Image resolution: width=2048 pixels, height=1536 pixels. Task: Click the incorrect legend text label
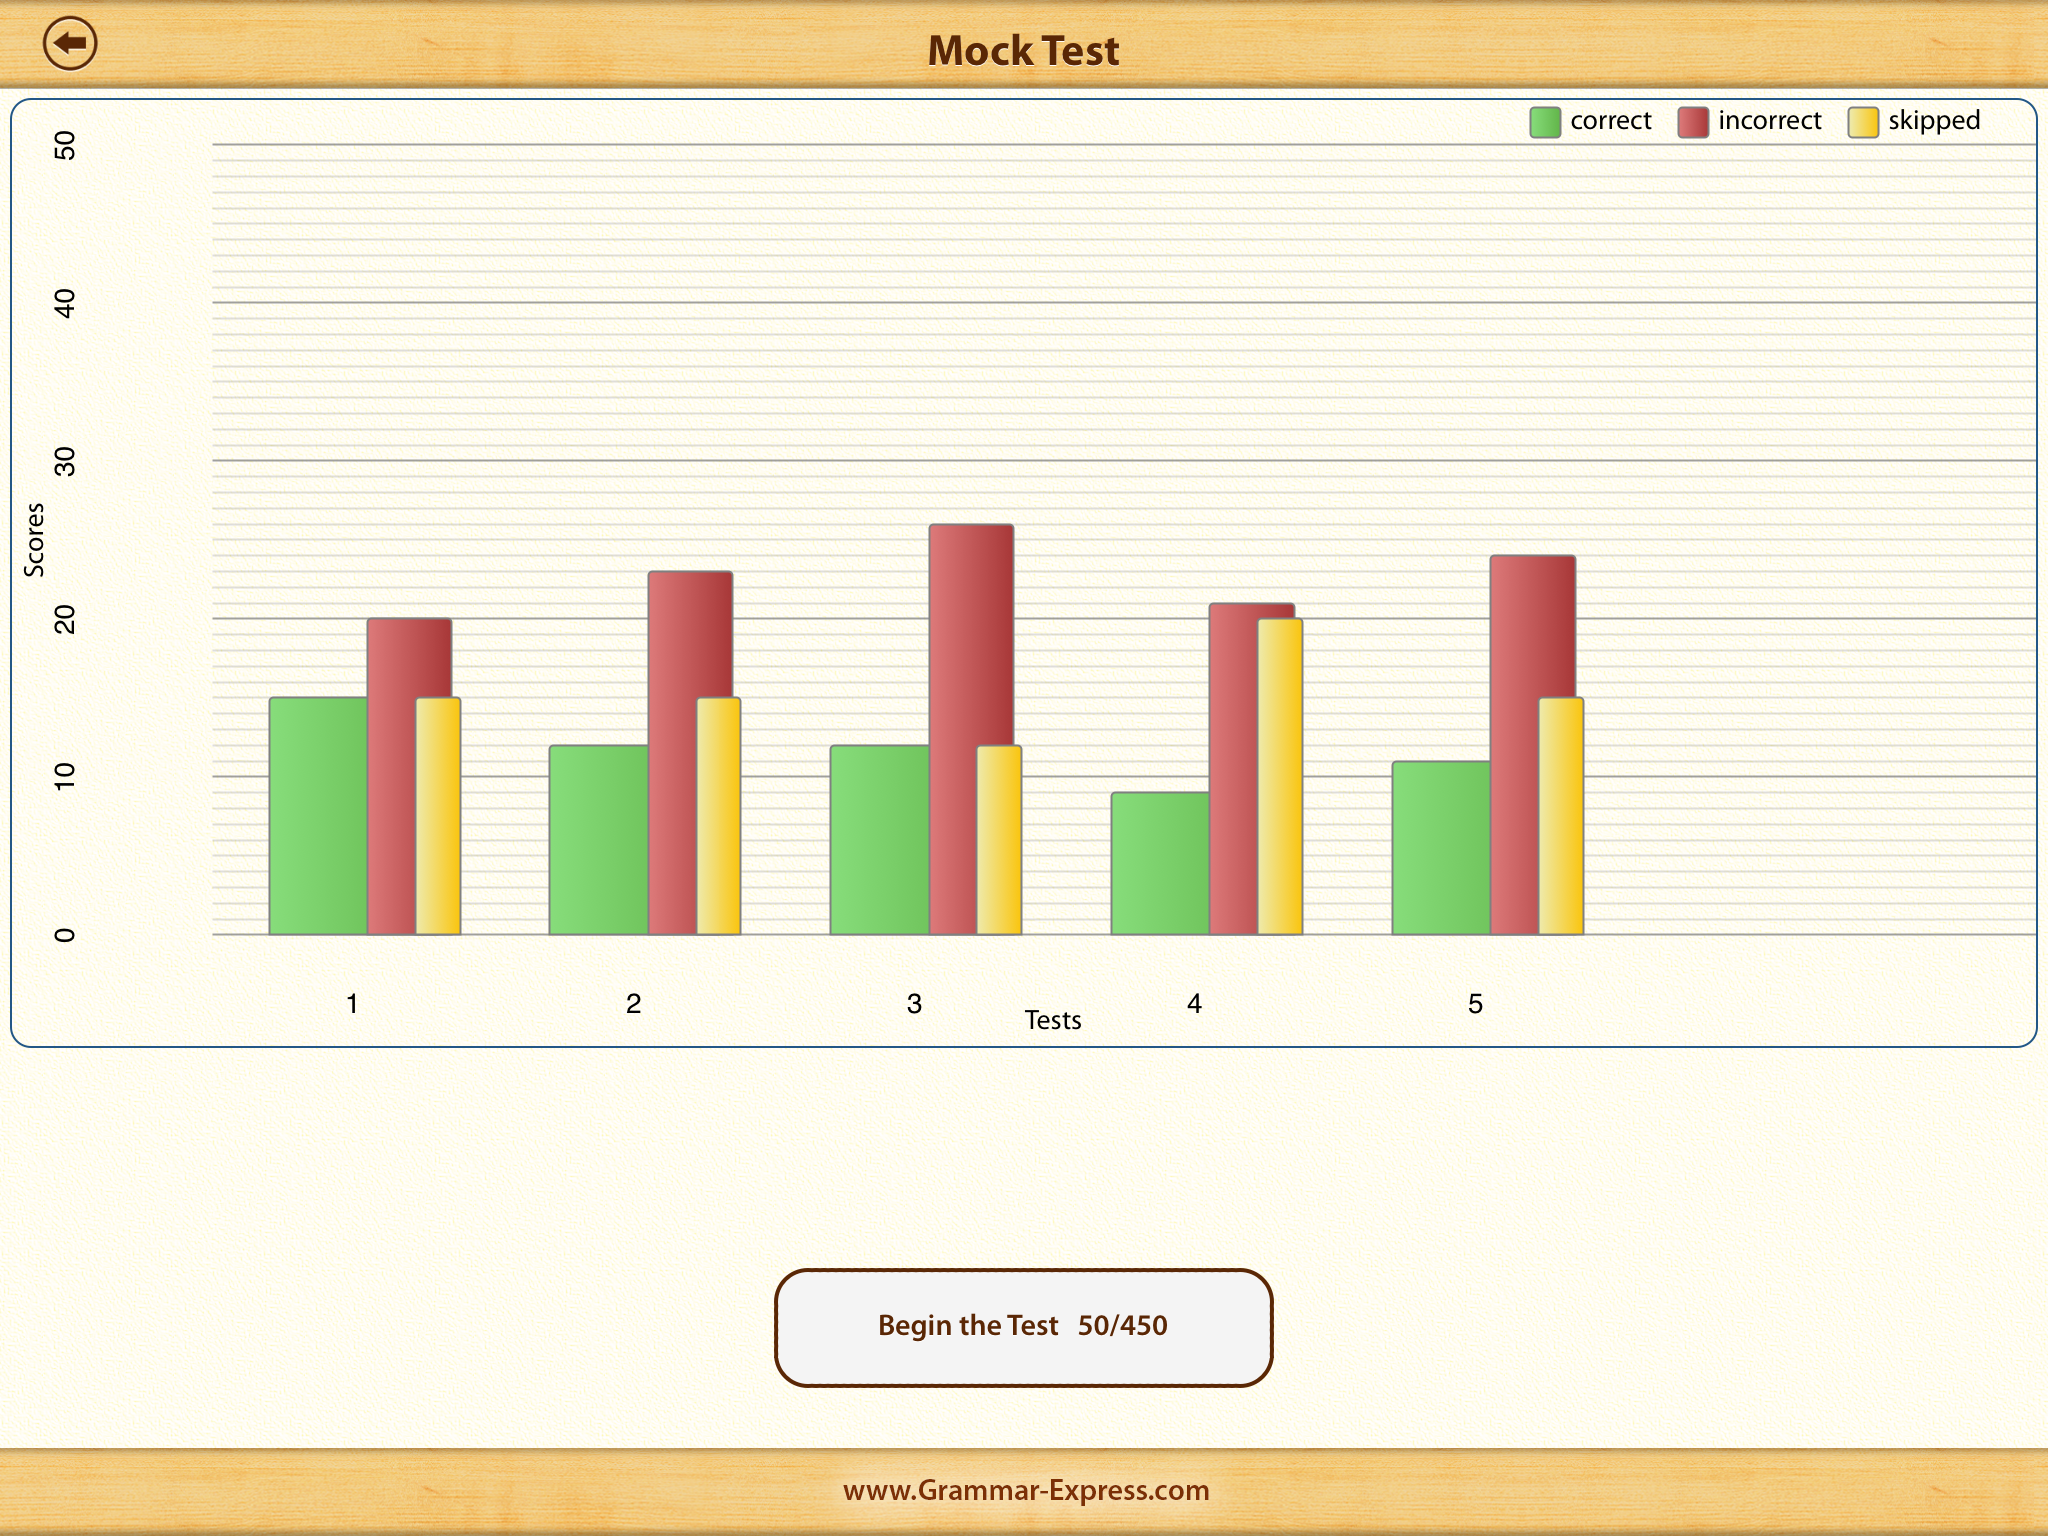point(1769,121)
